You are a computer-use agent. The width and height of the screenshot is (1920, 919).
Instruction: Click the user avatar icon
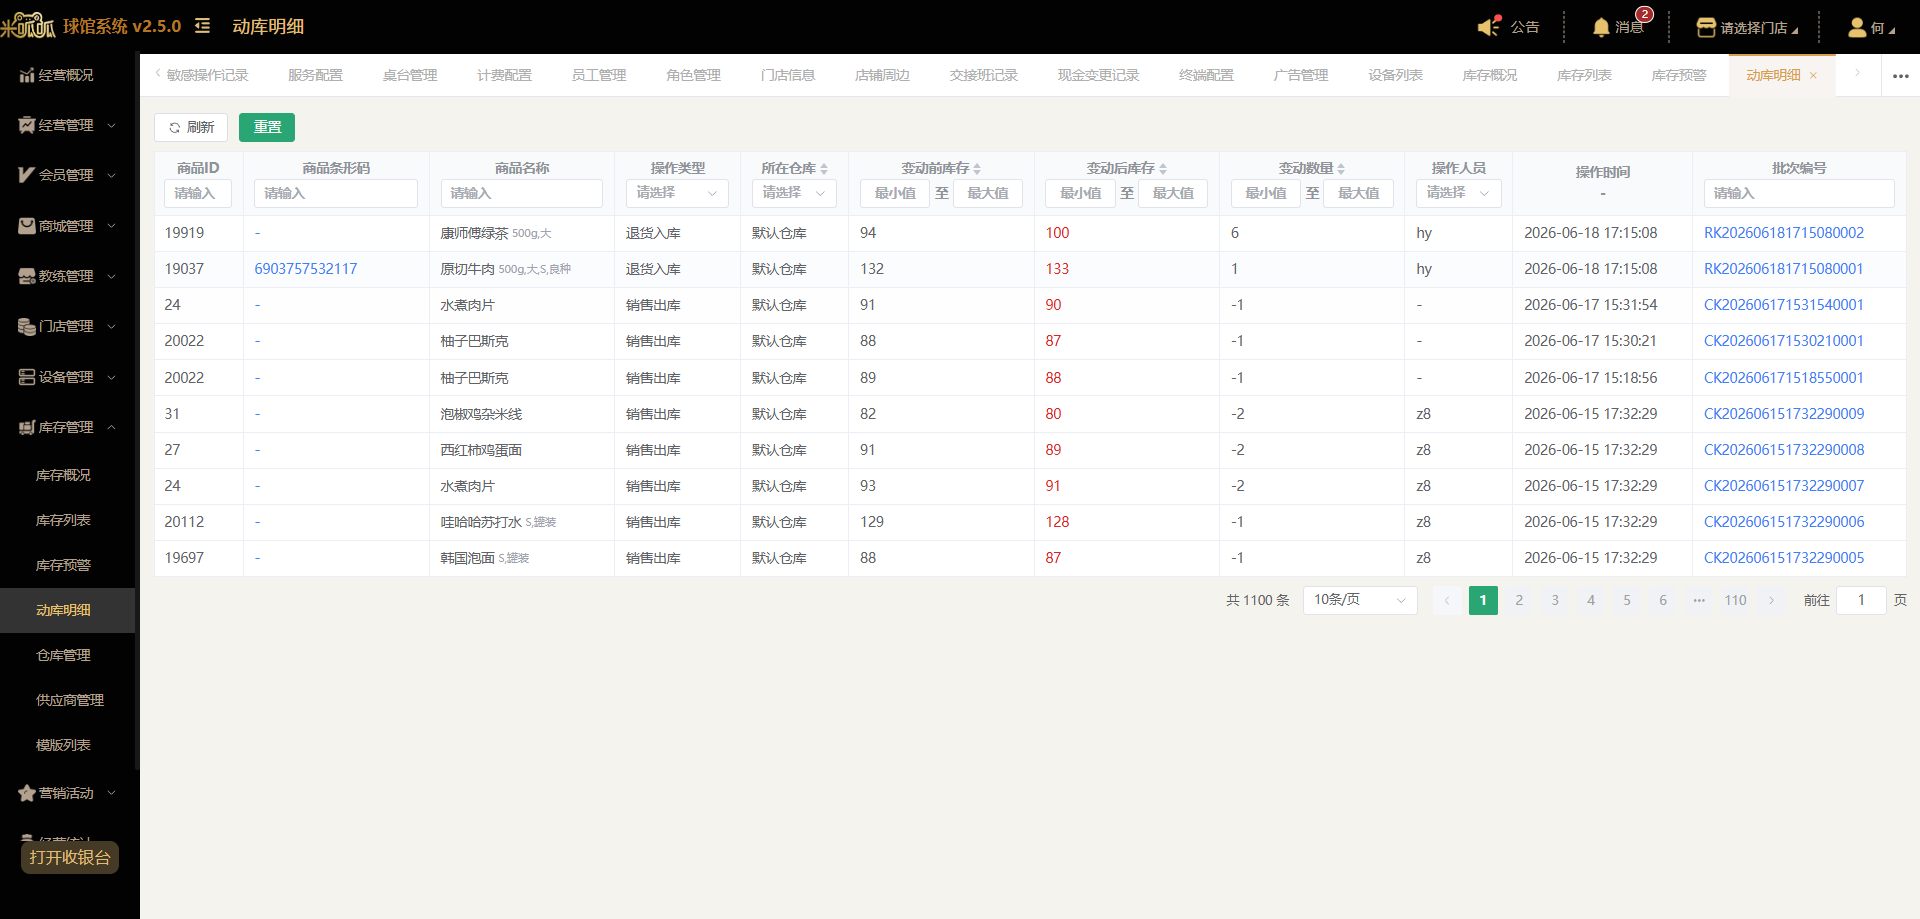pyautogui.click(x=1857, y=27)
